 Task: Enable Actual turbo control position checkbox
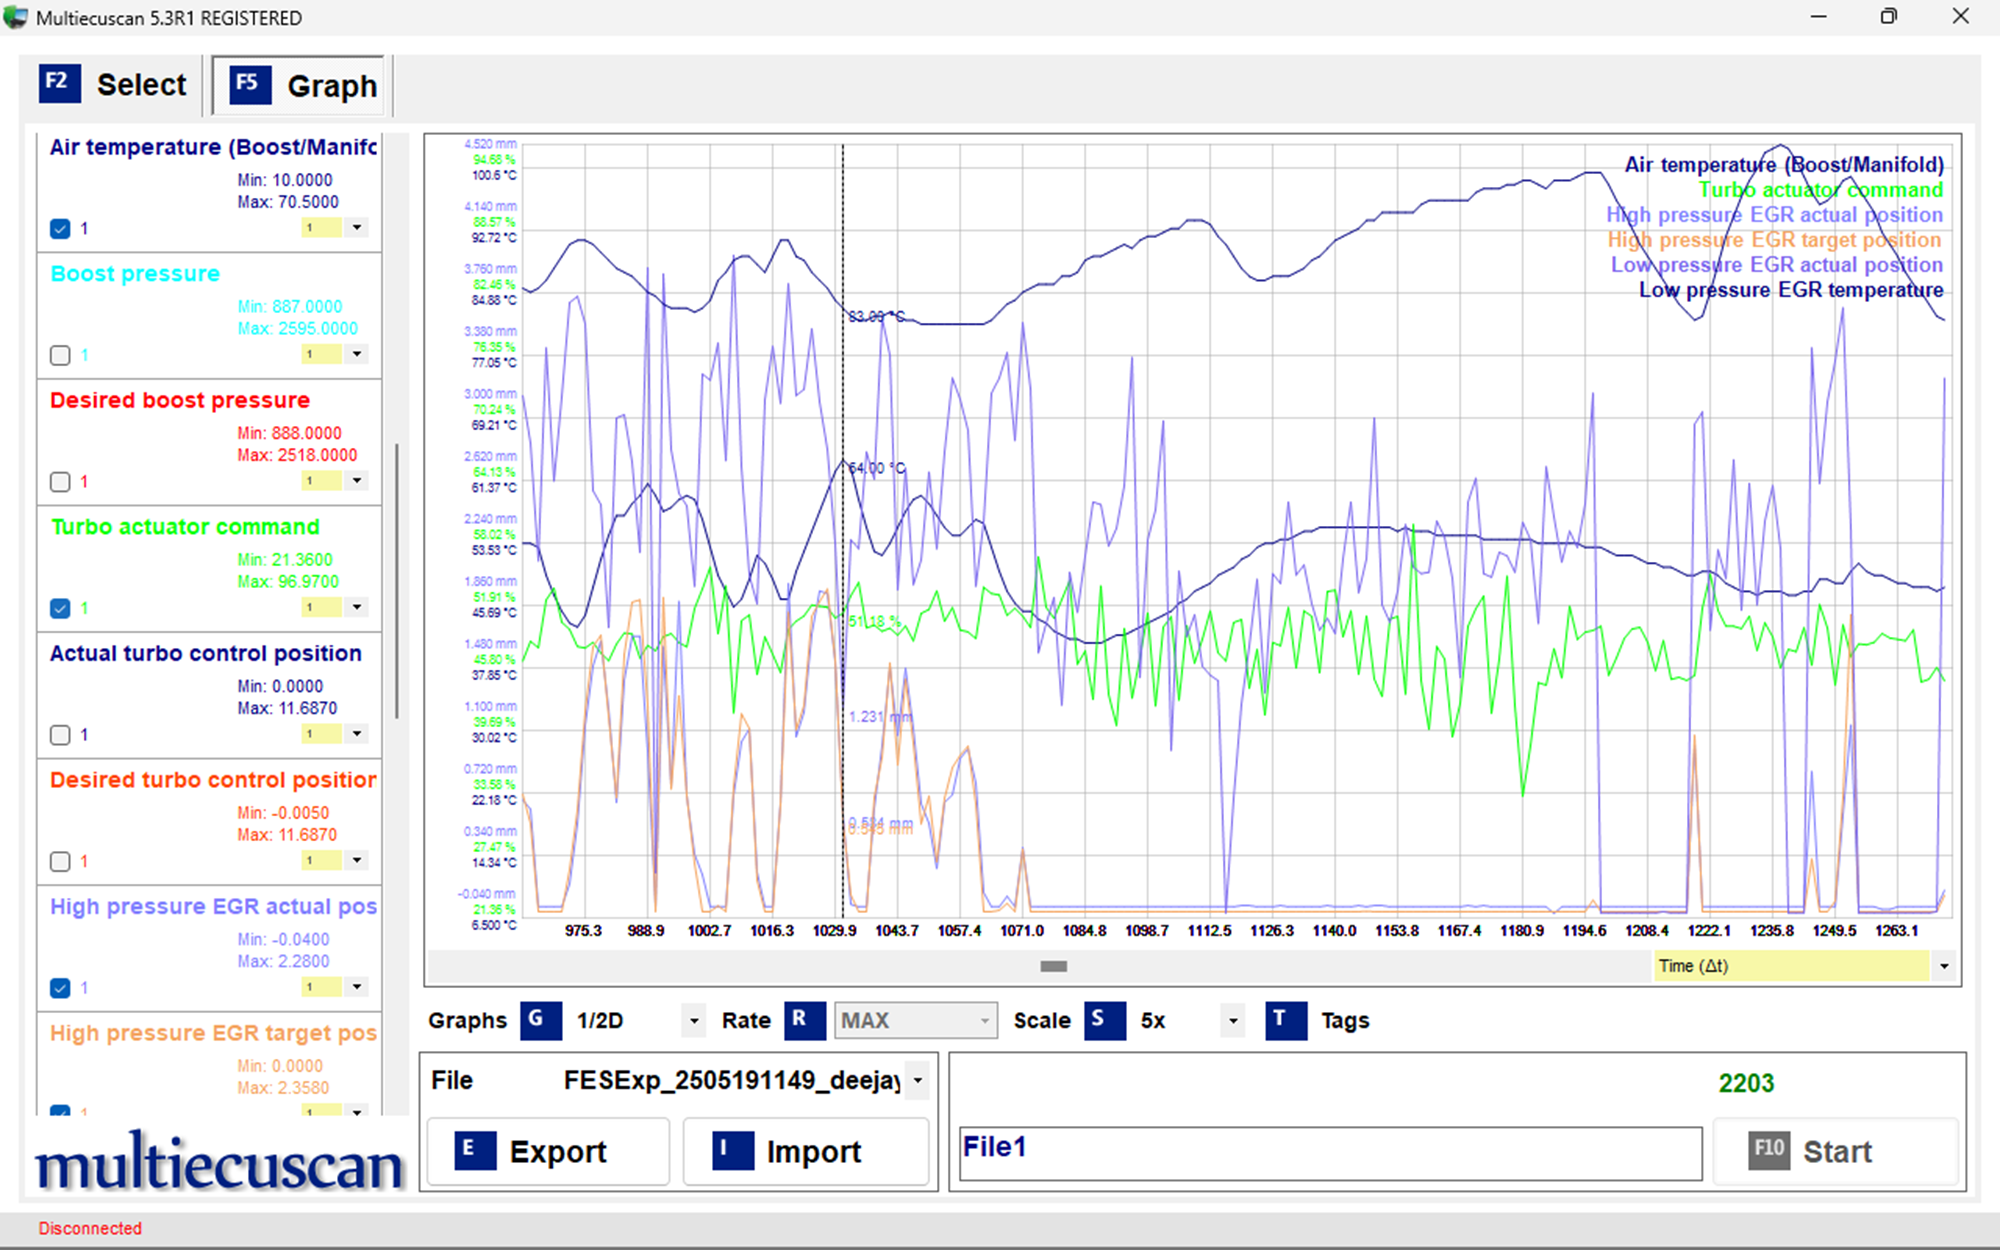[x=60, y=735]
